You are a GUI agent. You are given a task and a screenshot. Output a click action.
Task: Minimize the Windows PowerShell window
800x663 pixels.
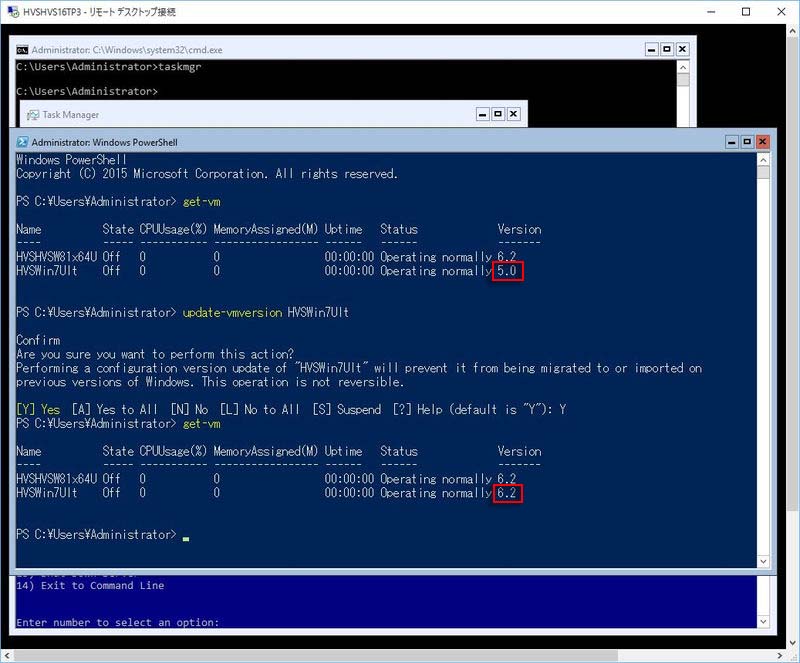(732, 141)
